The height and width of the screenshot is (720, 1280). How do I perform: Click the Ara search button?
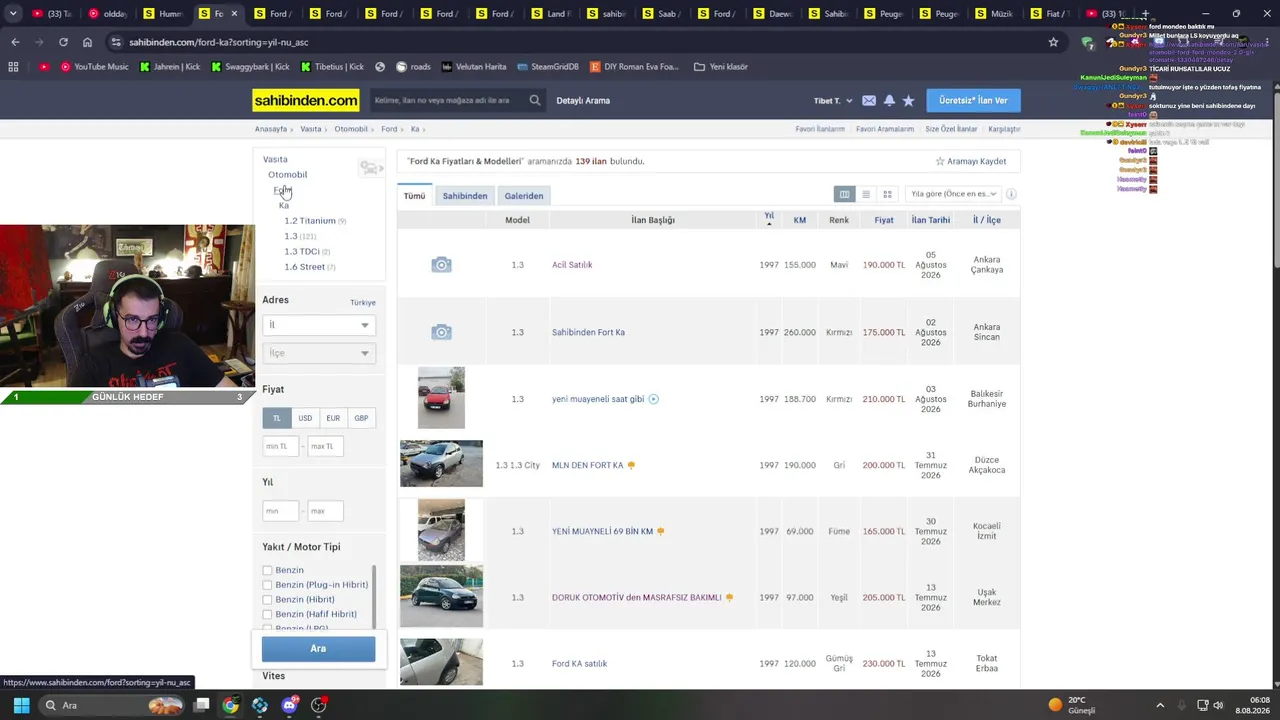318,649
